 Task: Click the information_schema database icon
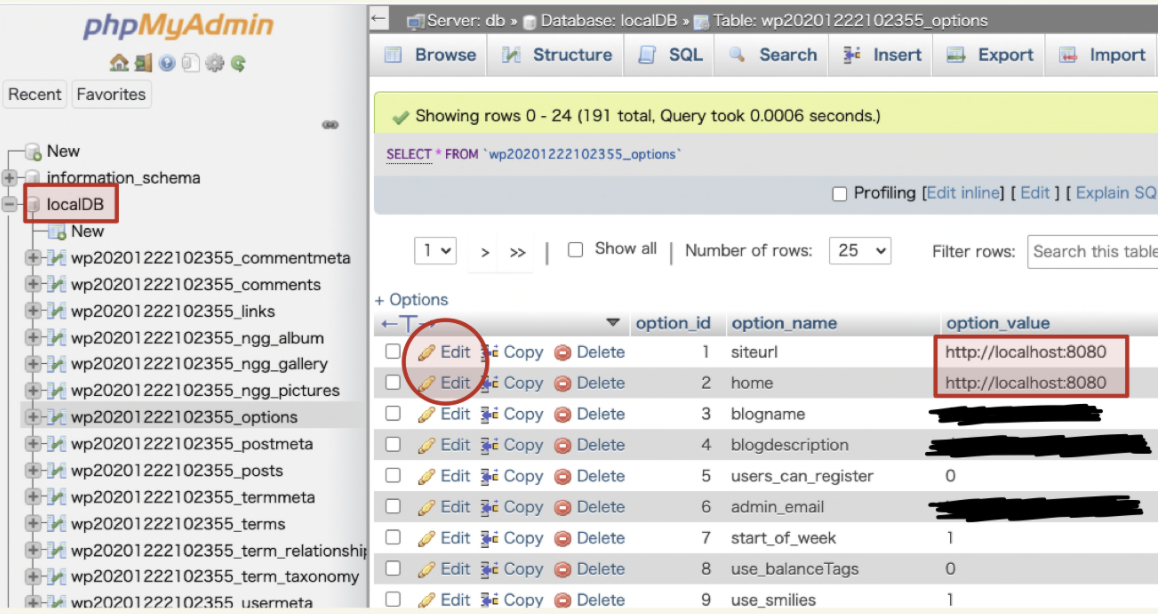(33, 177)
